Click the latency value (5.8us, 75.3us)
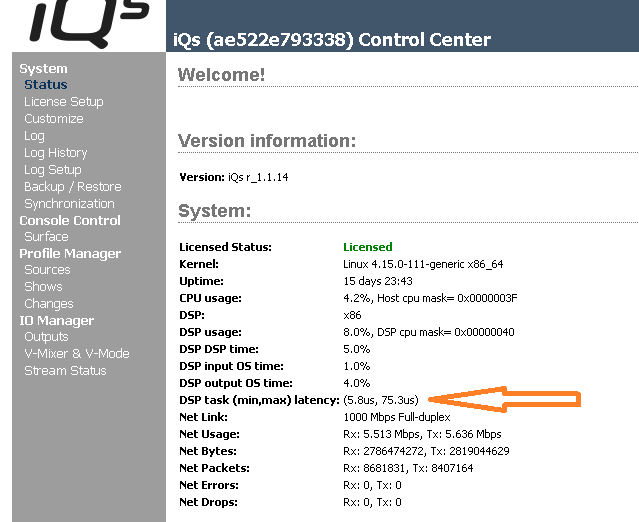Viewport: 639px width, 522px height. 381,400
